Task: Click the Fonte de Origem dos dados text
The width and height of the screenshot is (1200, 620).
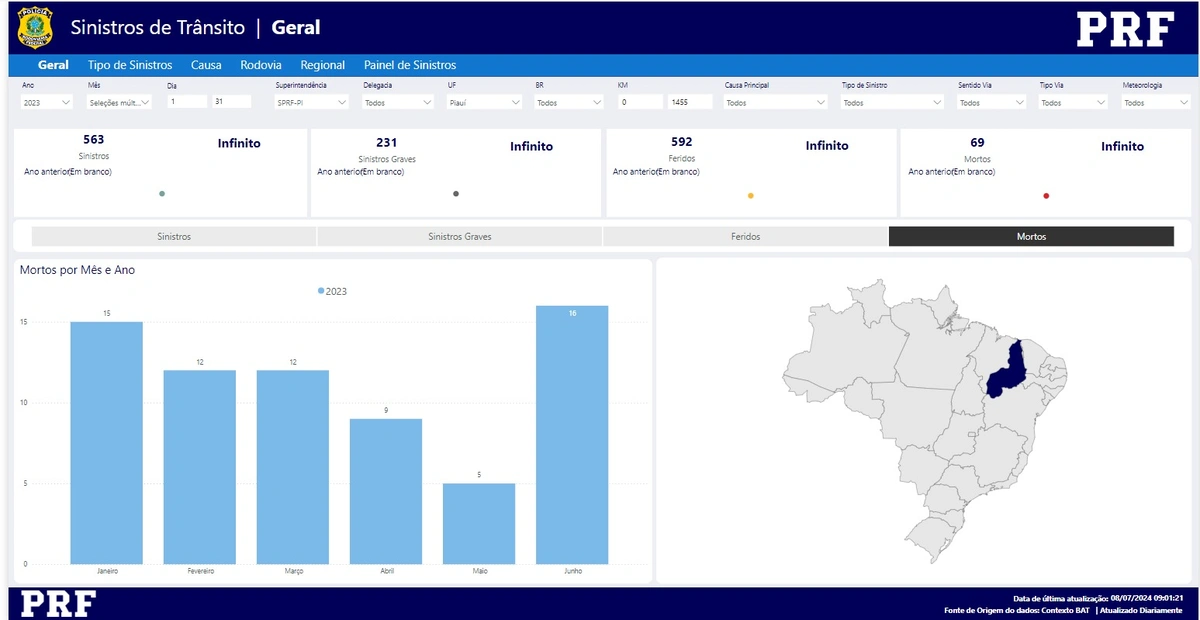Action: click(1018, 610)
